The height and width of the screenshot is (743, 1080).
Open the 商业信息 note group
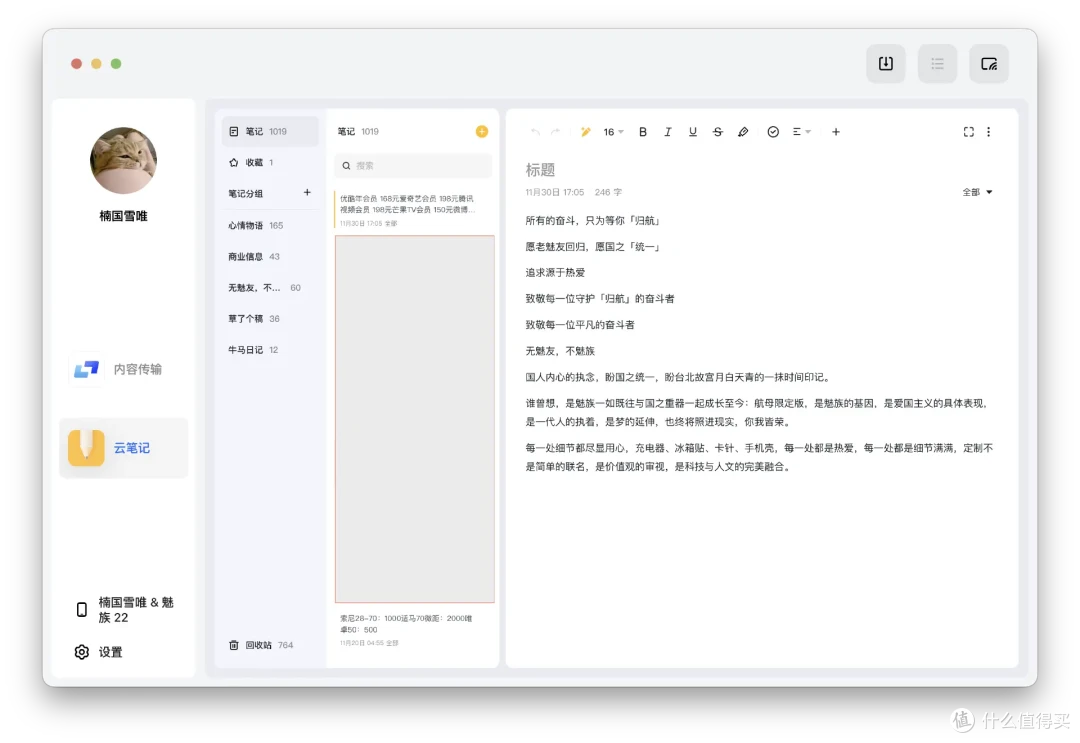coord(270,256)
